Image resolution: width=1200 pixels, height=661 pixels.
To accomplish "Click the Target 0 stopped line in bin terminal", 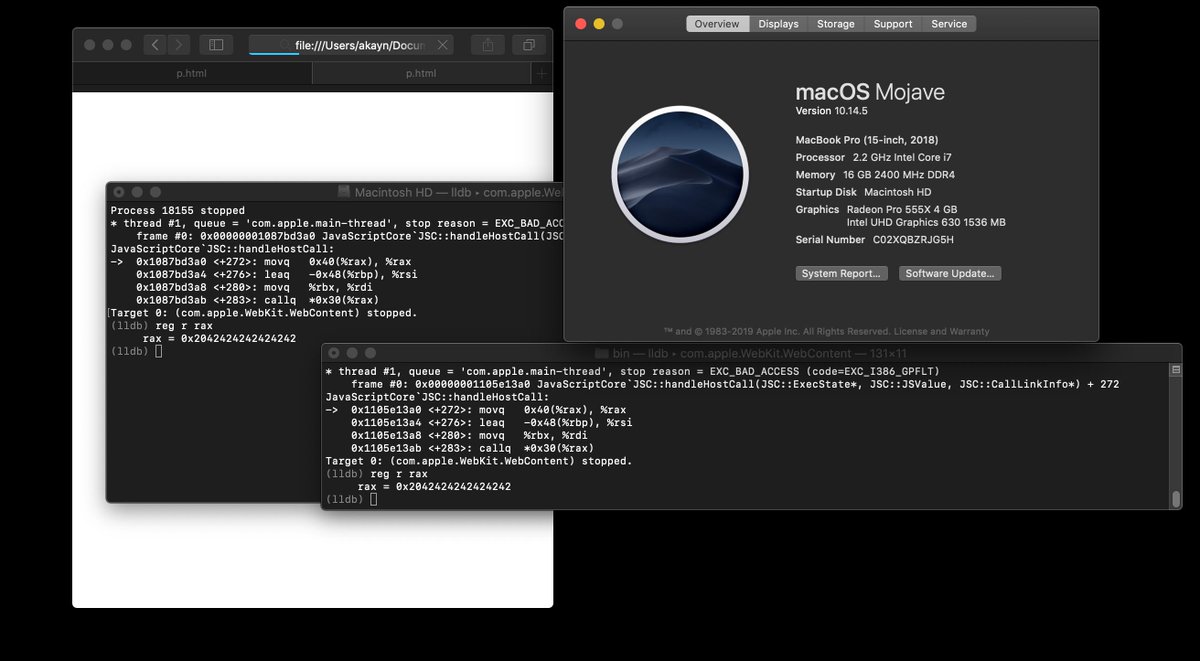I will [x=479, y=461].
